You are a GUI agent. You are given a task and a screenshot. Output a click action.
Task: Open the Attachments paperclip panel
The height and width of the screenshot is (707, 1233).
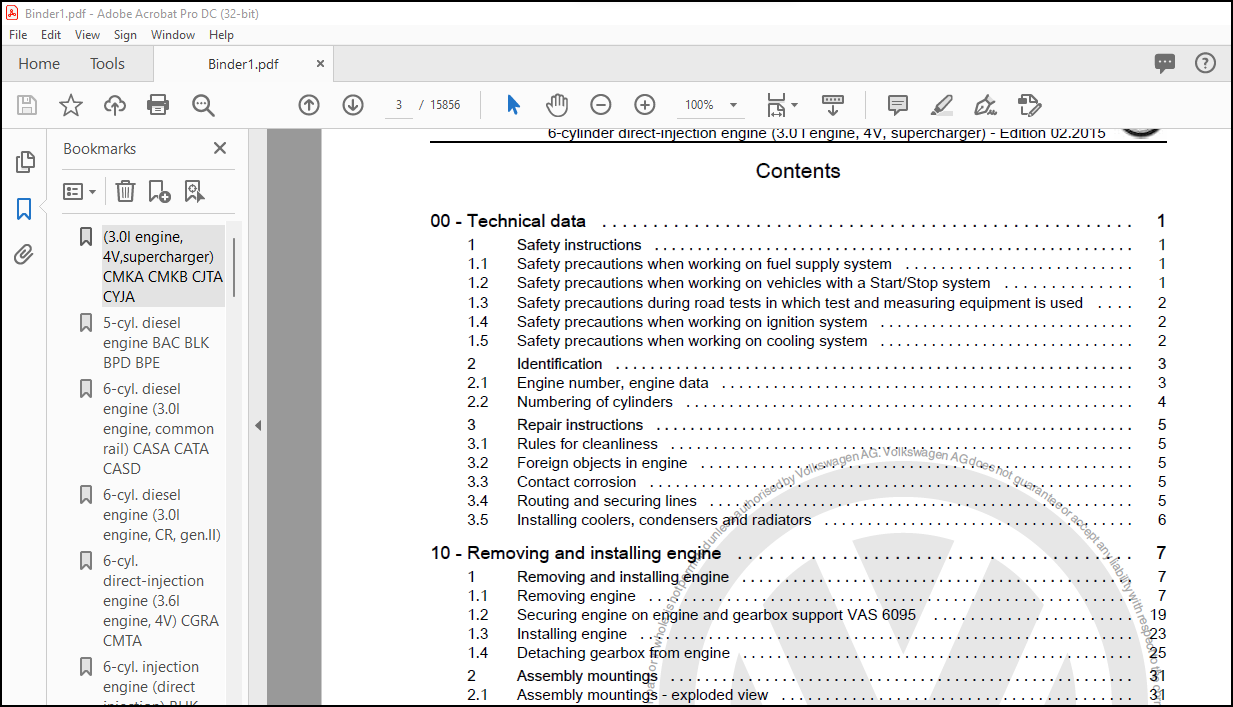24,255
